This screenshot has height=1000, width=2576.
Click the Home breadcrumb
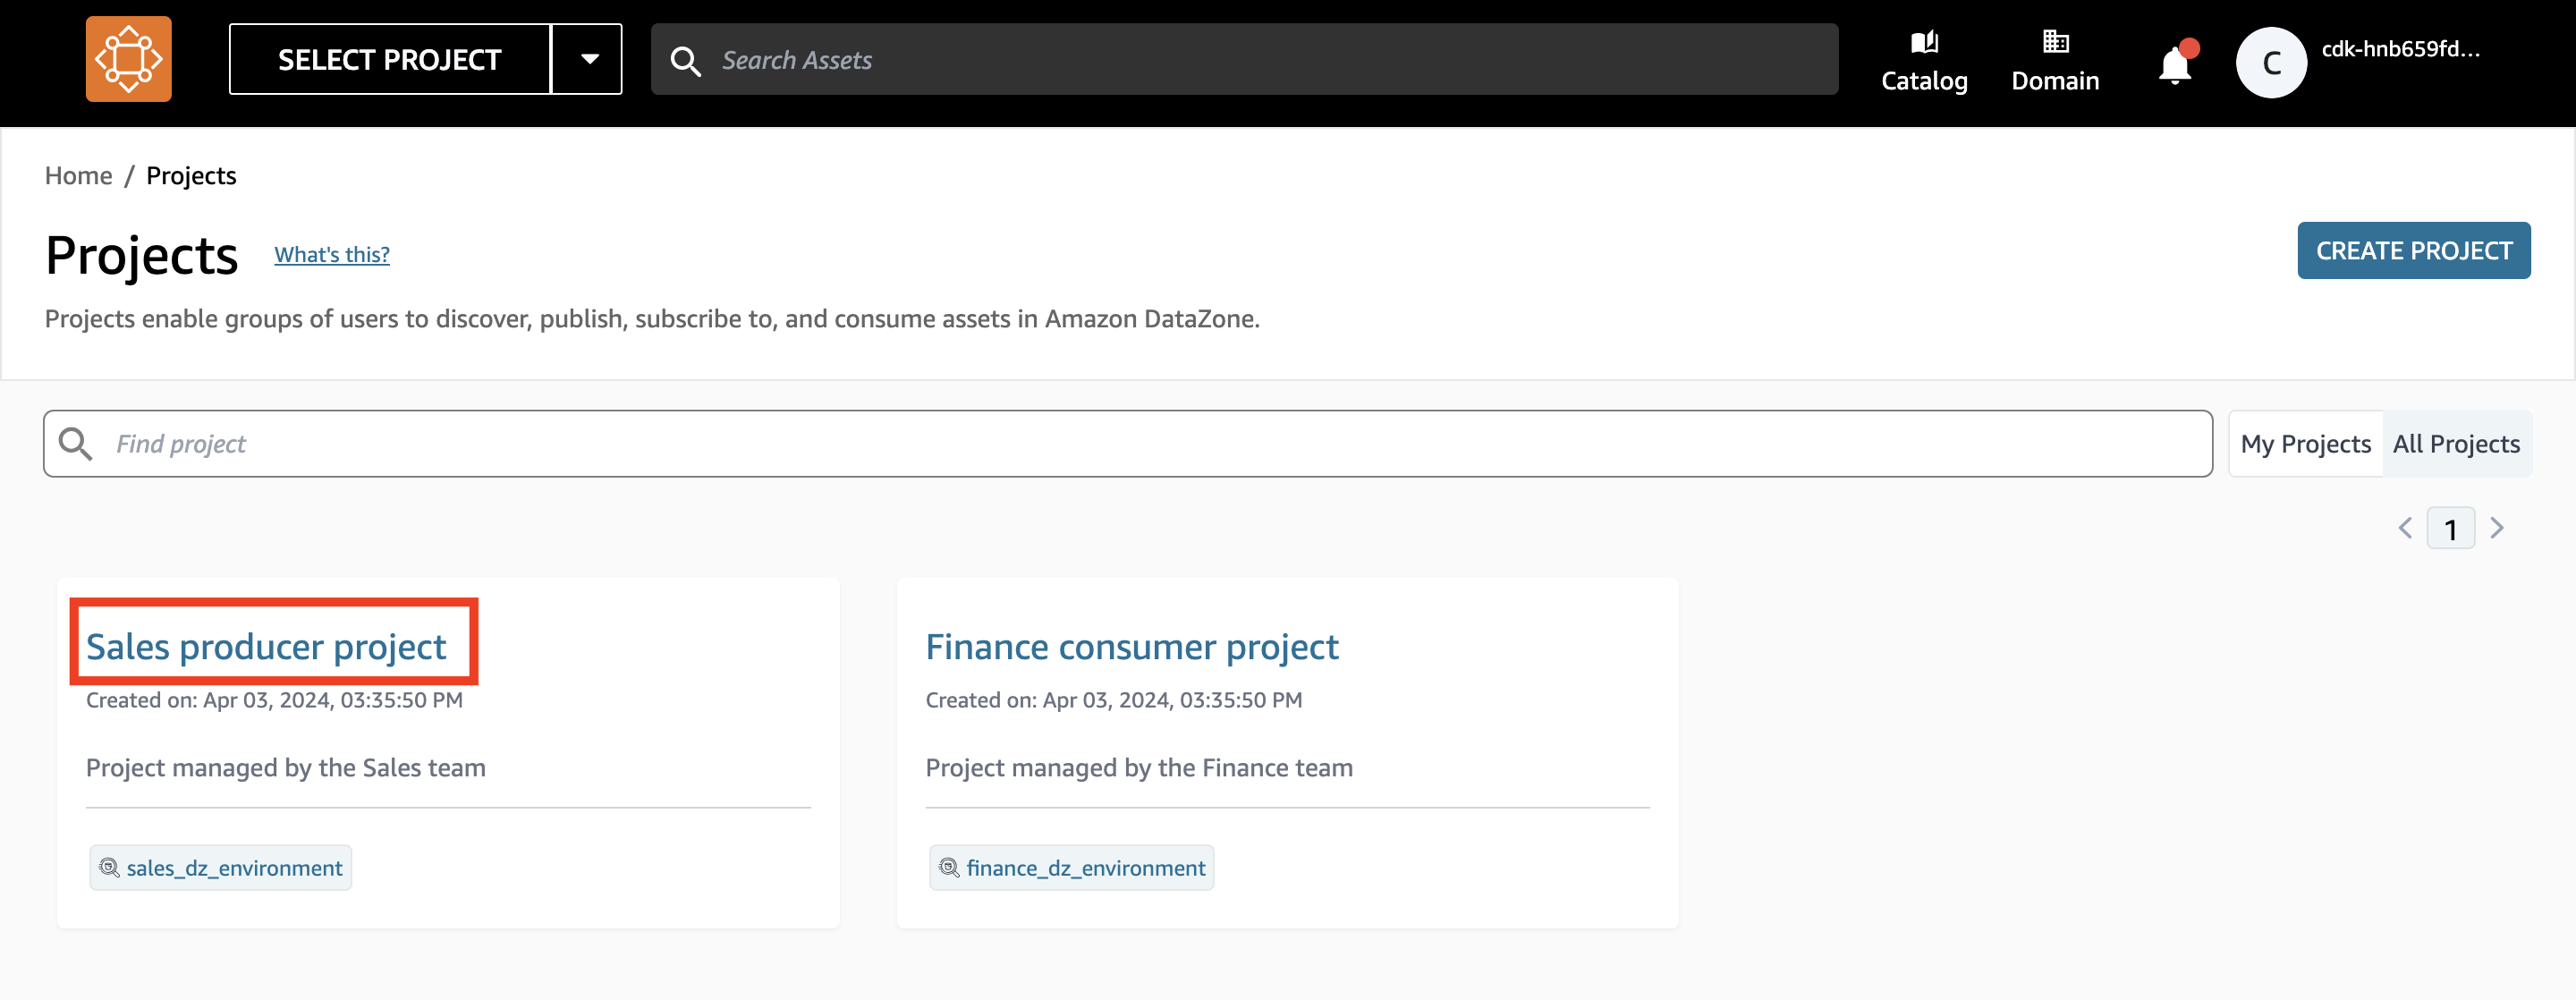(78, 176)
